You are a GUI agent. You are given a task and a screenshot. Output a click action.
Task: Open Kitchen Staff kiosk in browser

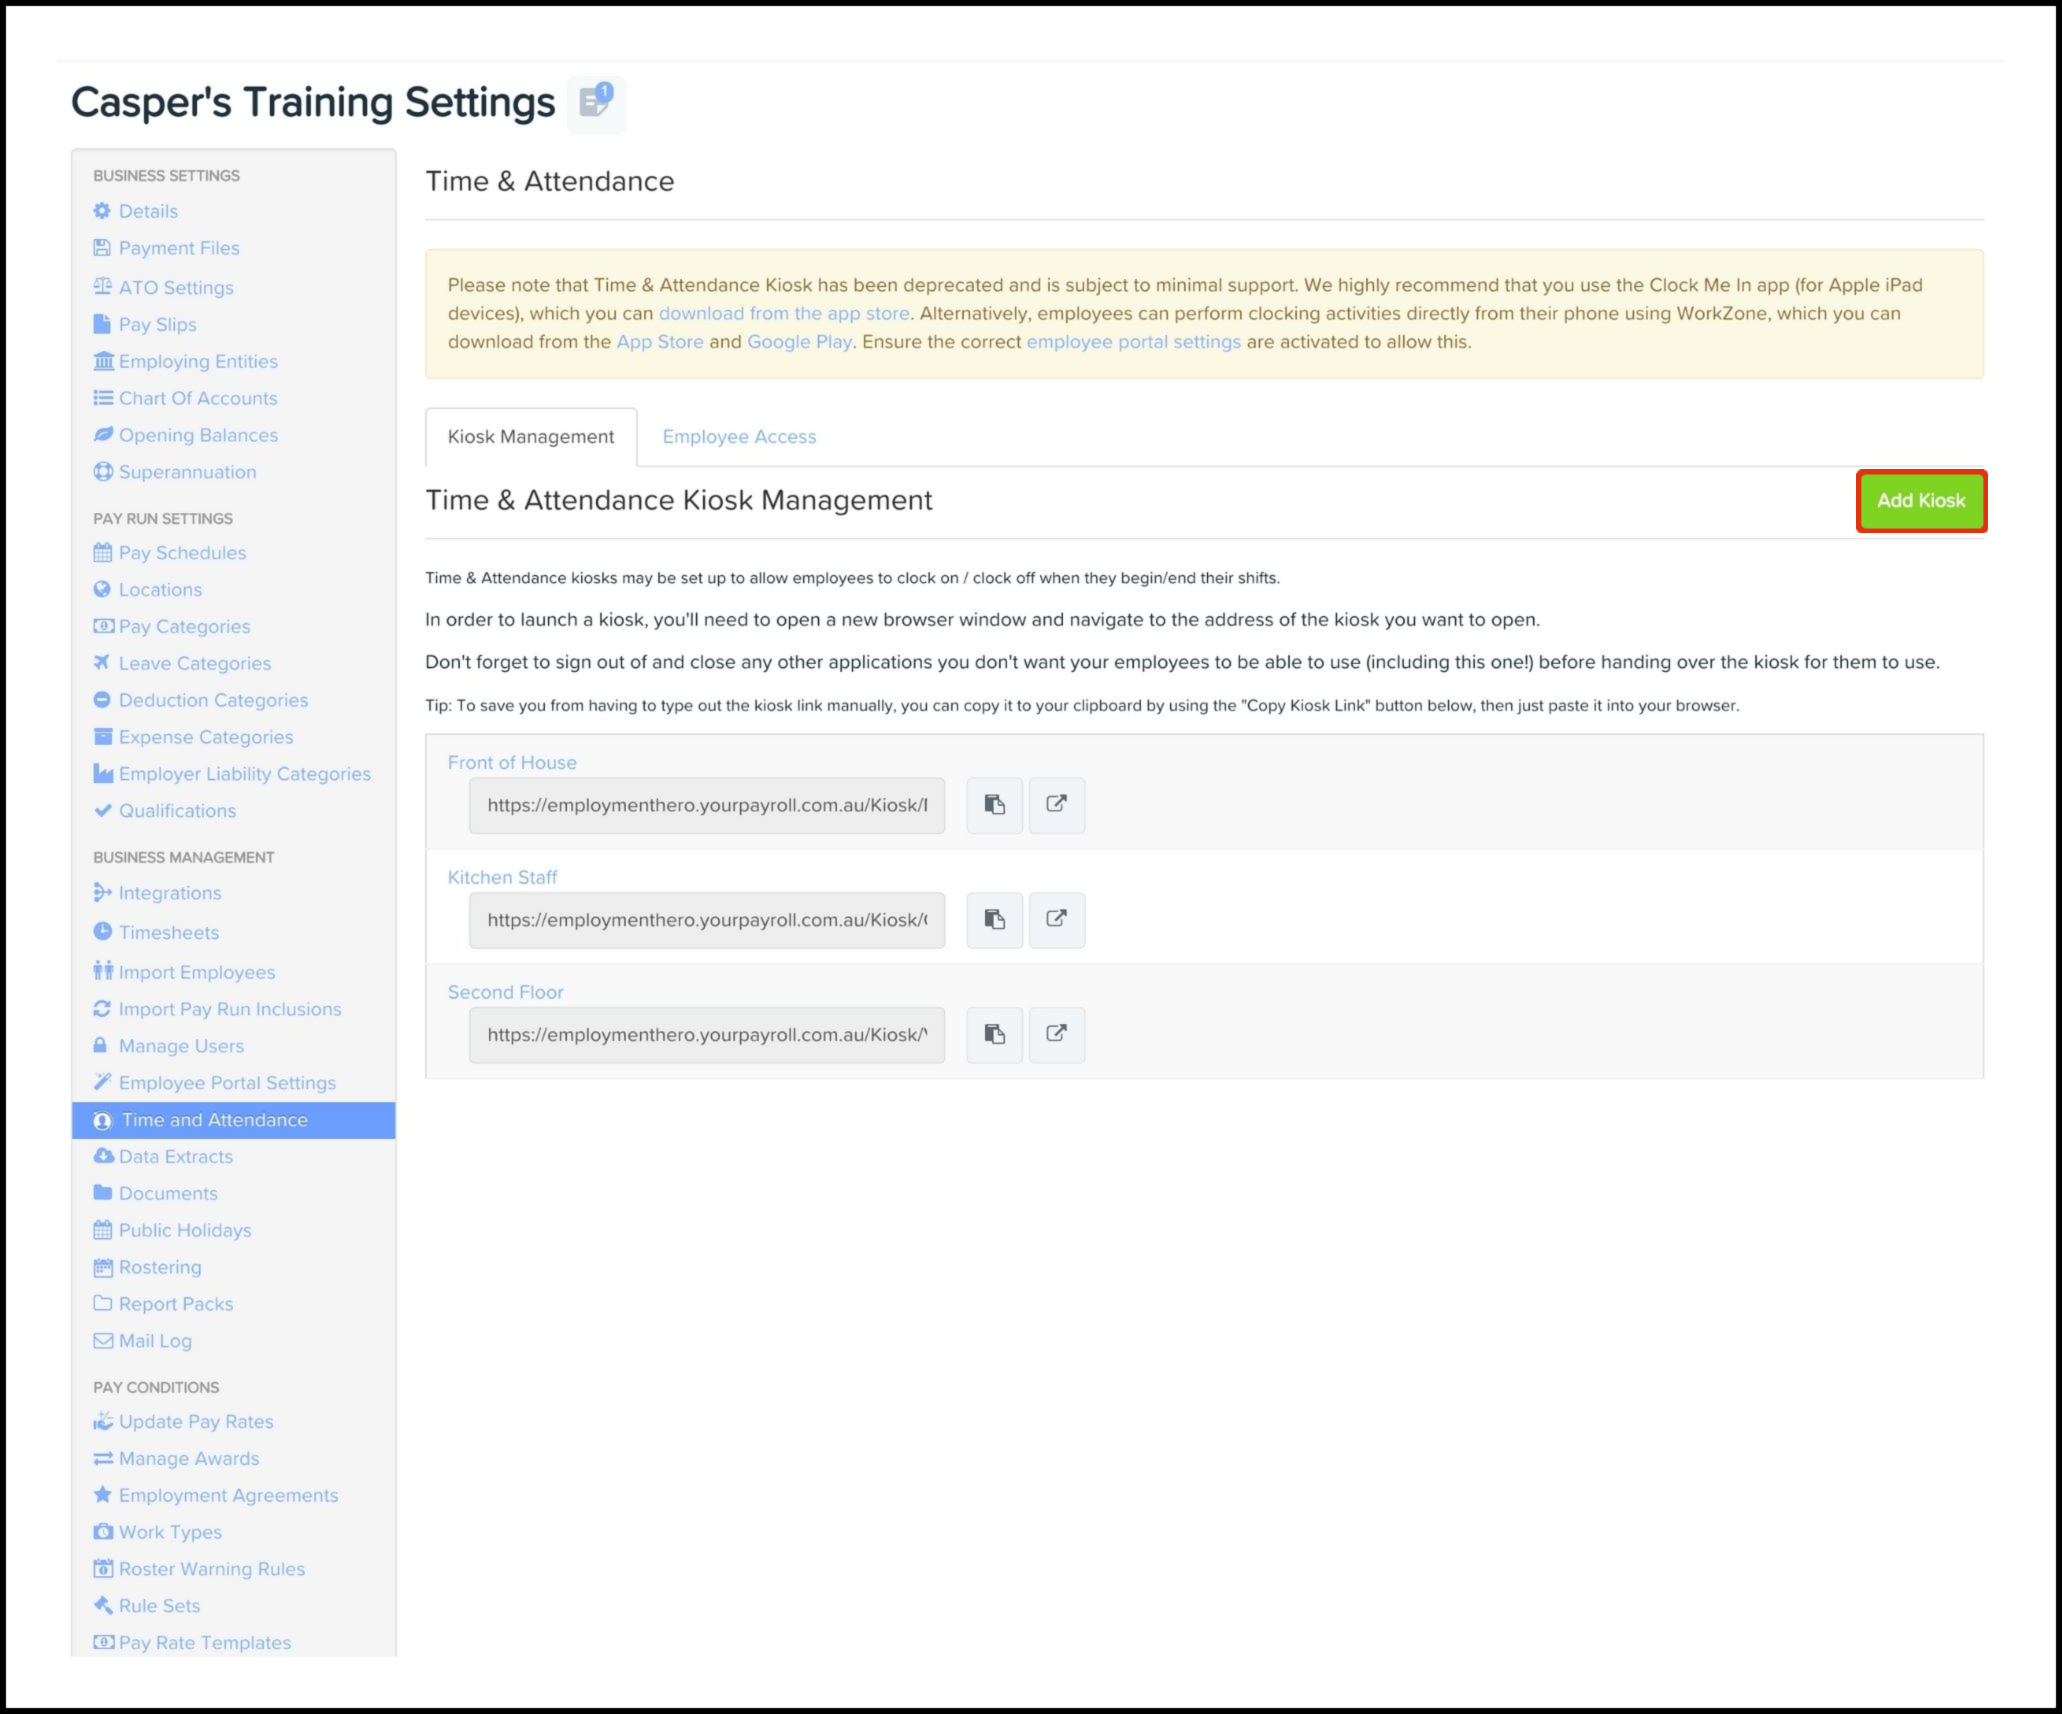click(1057, 919)
